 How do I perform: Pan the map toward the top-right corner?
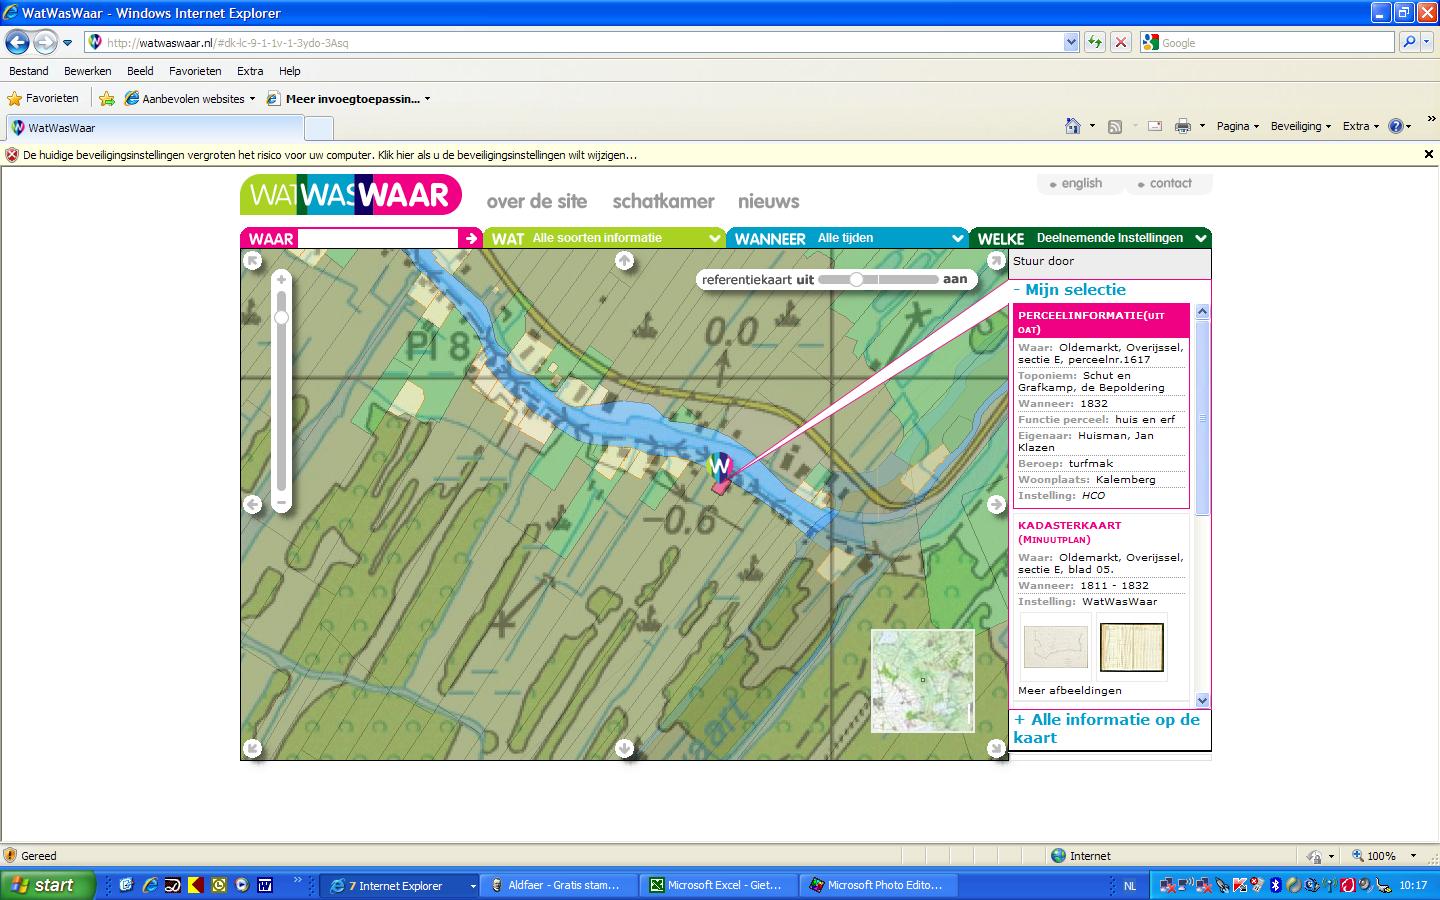[x=996, y=261]
